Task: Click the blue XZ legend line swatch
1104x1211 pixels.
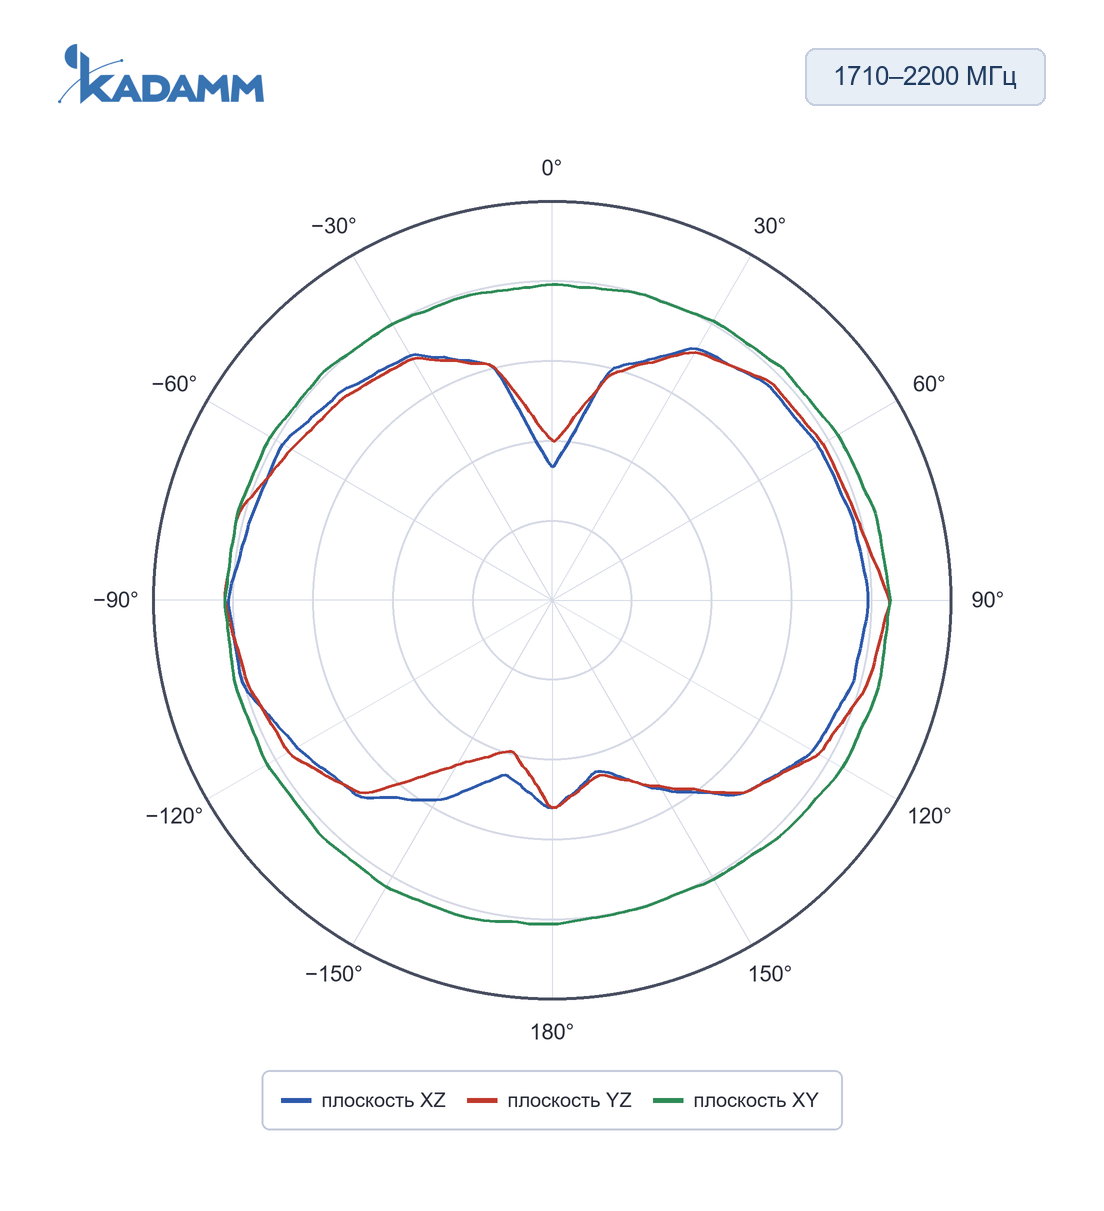Action: (297, 1101)
